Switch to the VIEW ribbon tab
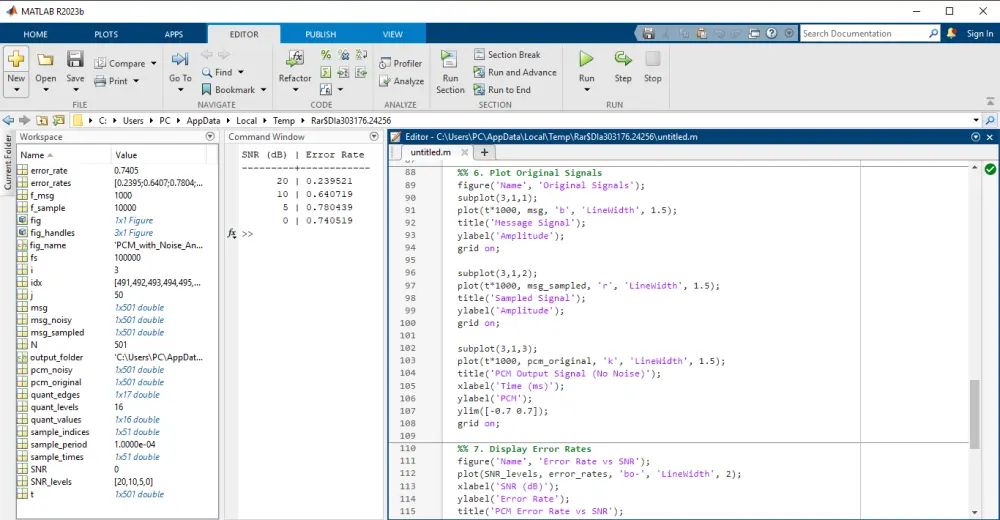1000x520 pixels. (x=392, y=34)
